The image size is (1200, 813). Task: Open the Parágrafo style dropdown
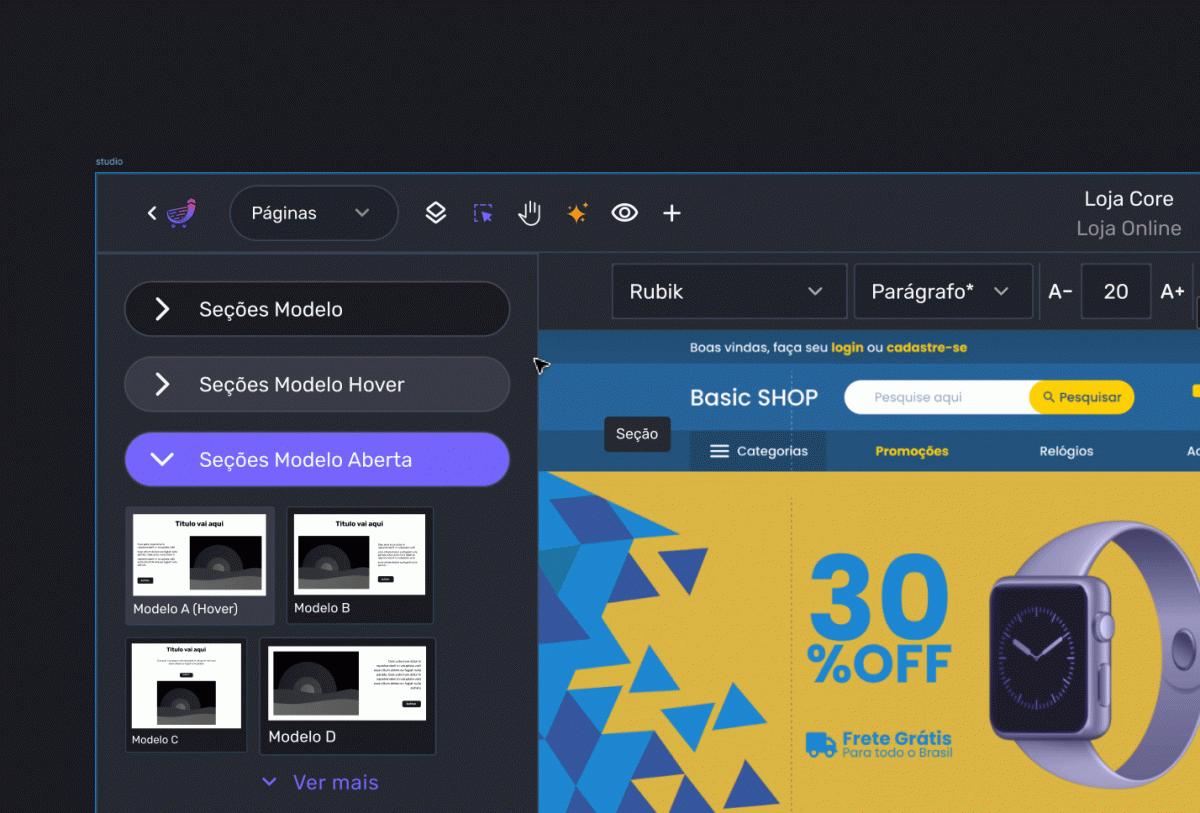click(942, 292)
